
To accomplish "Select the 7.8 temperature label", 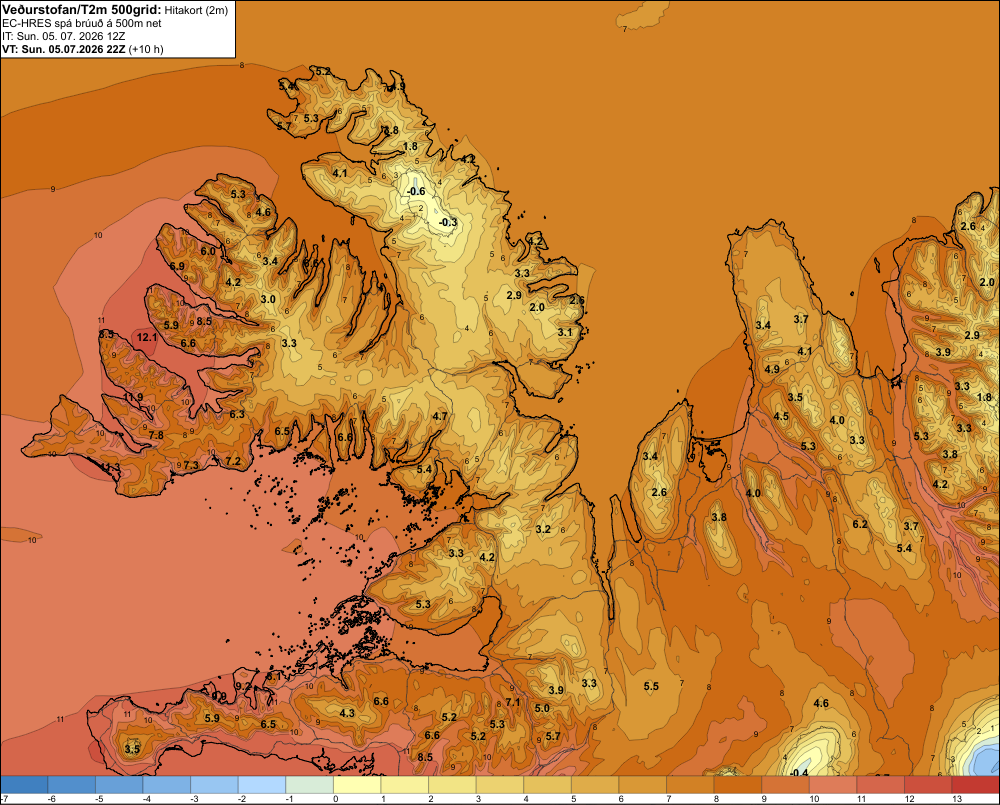I will tap(156, 435).
